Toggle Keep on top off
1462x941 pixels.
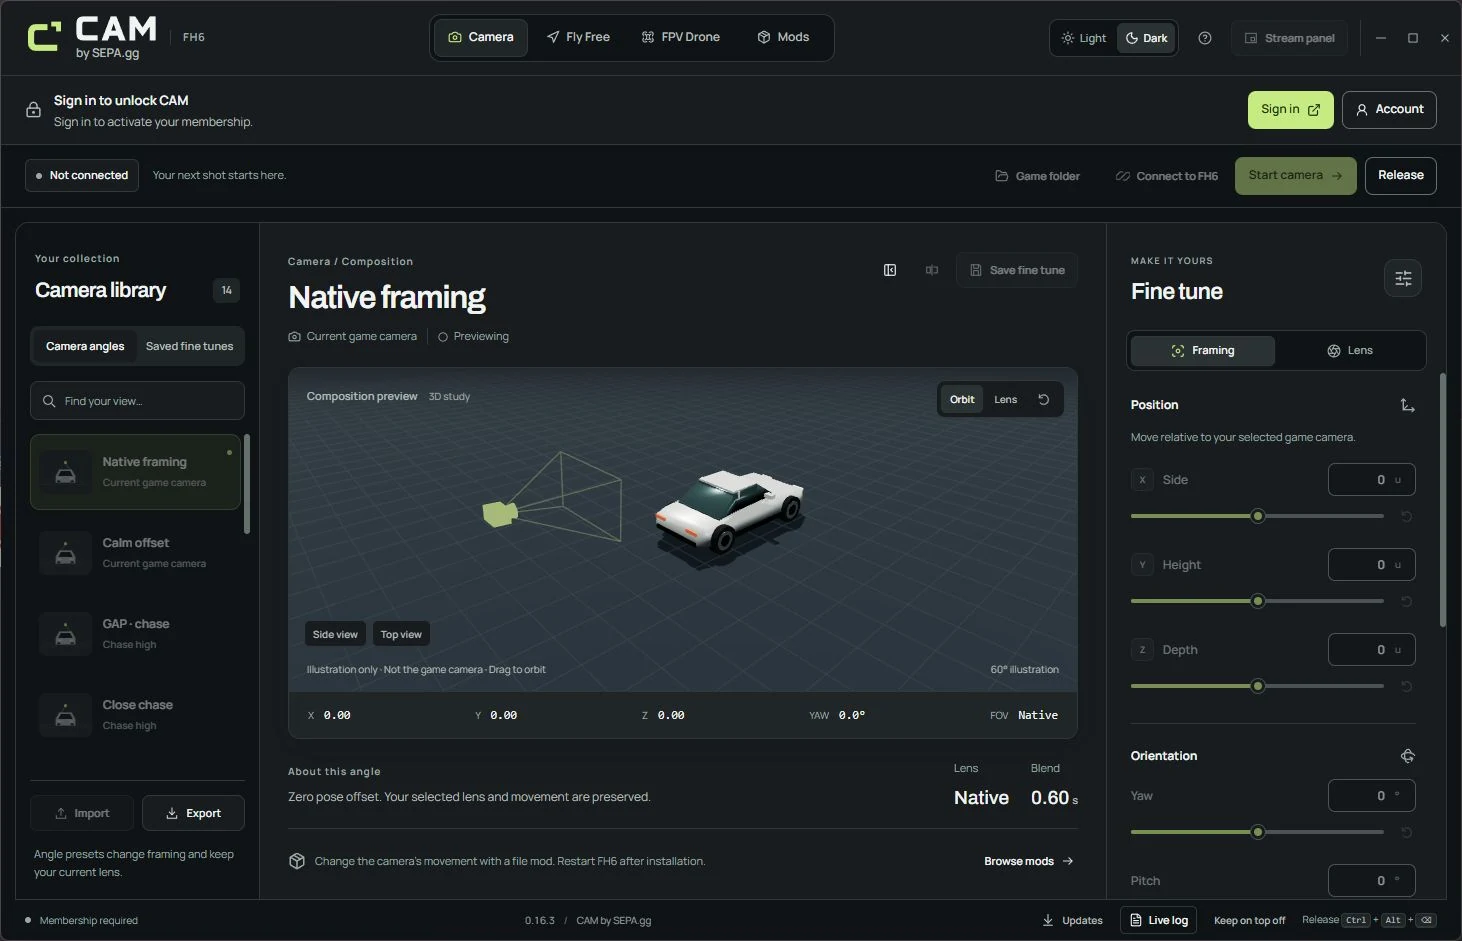pyautogui.click(x=1249, y=920)
